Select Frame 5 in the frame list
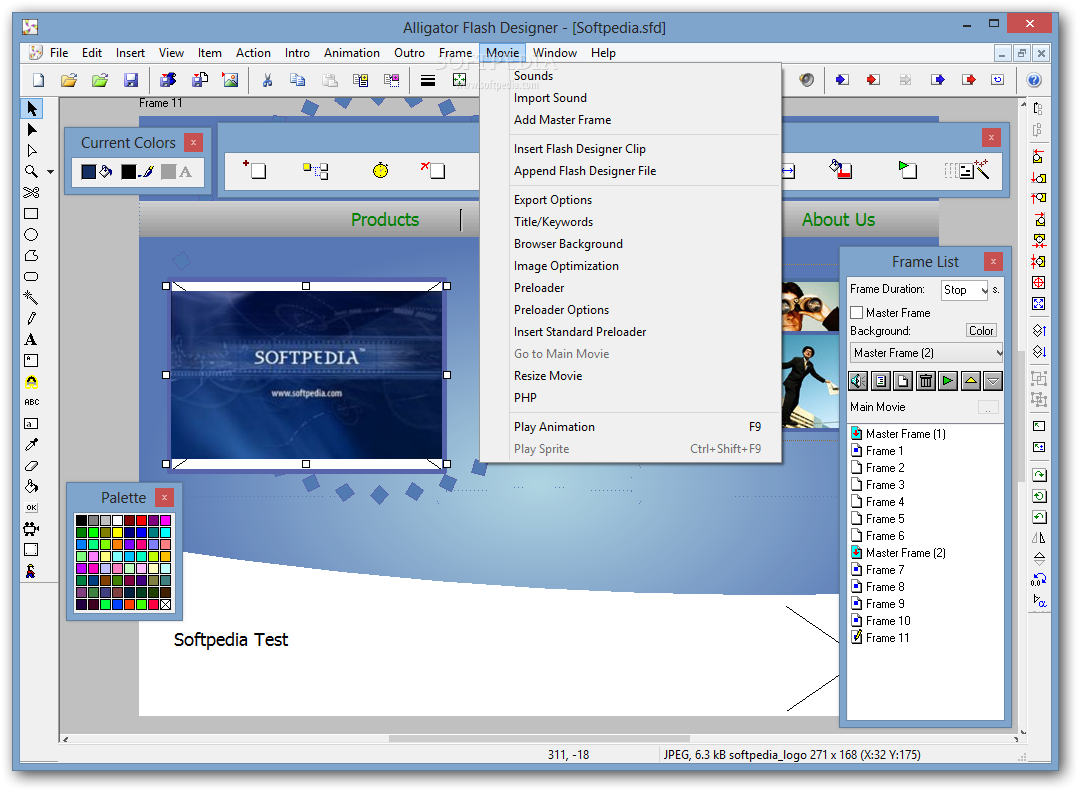 click(x=884, y=519)
